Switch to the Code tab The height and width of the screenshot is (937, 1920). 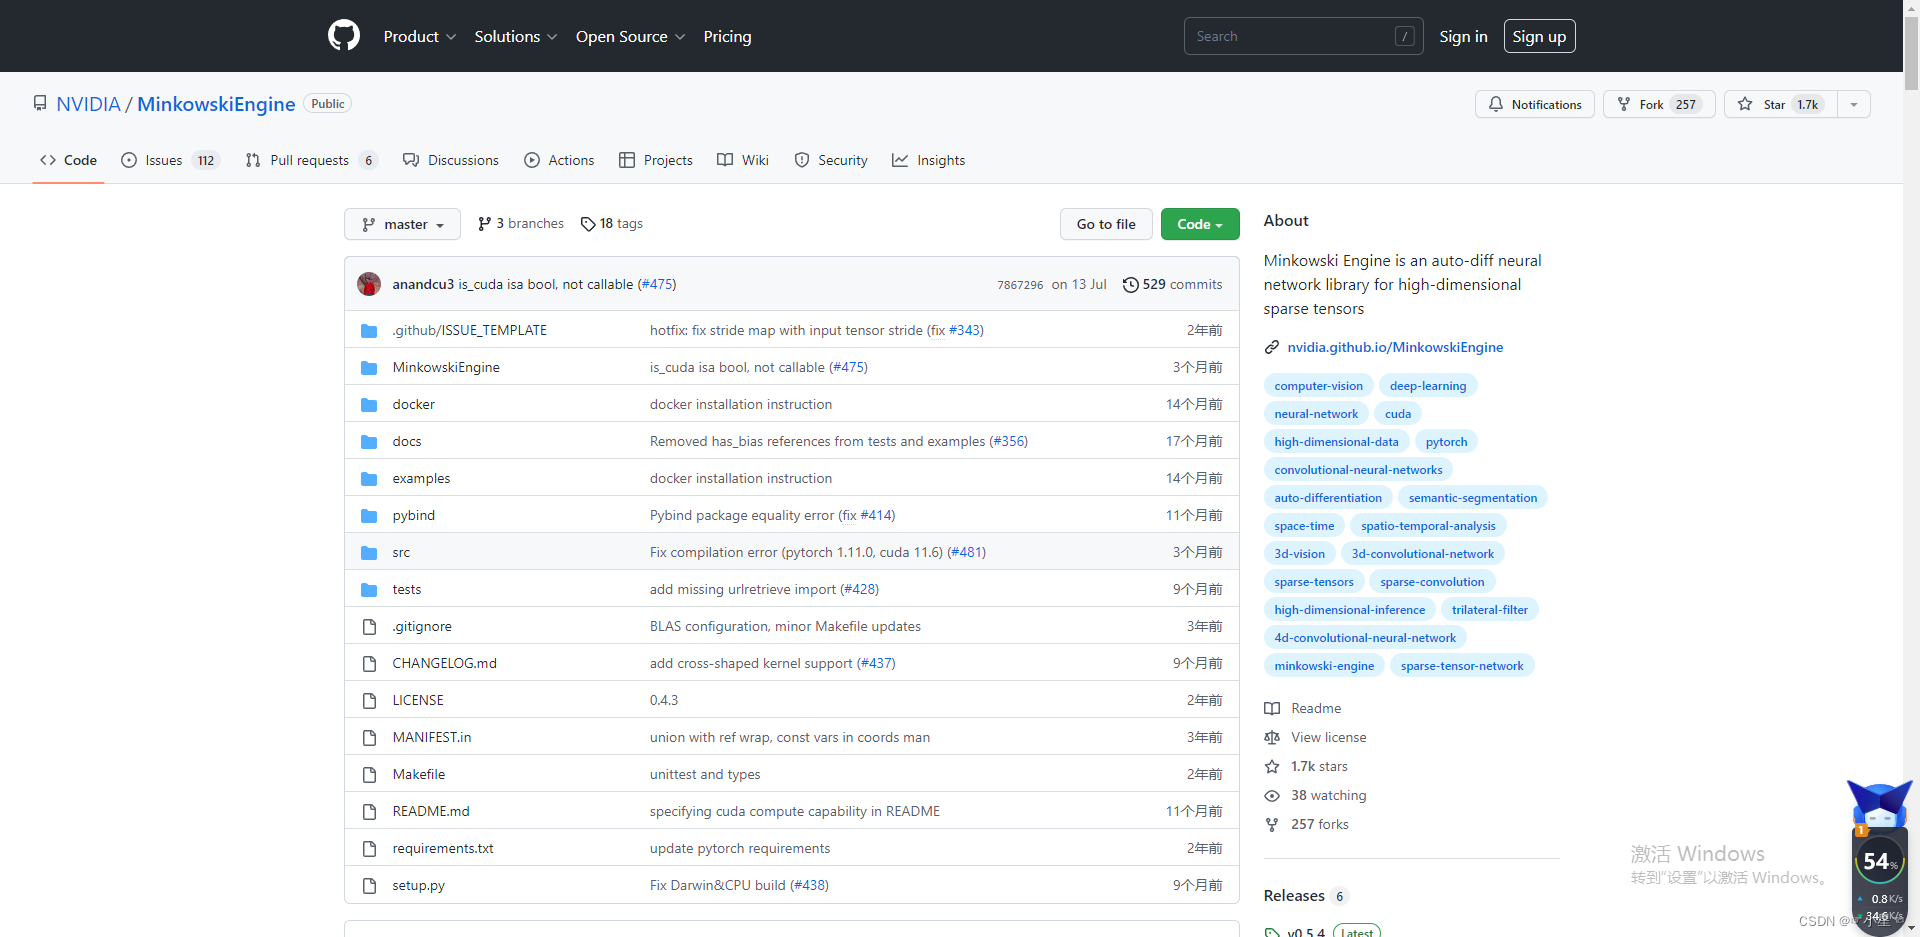tap(68, 160)
